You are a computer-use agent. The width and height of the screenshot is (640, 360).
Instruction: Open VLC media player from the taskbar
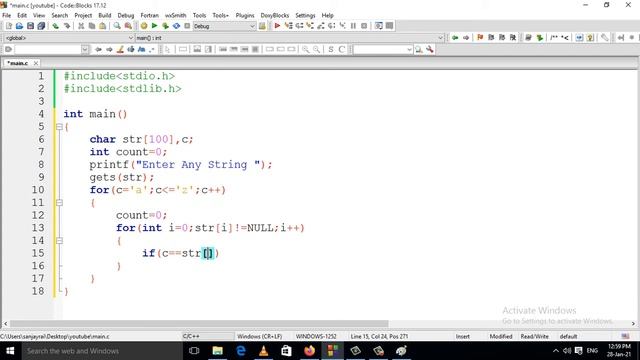pyautogui.click(x=264, y=351)
